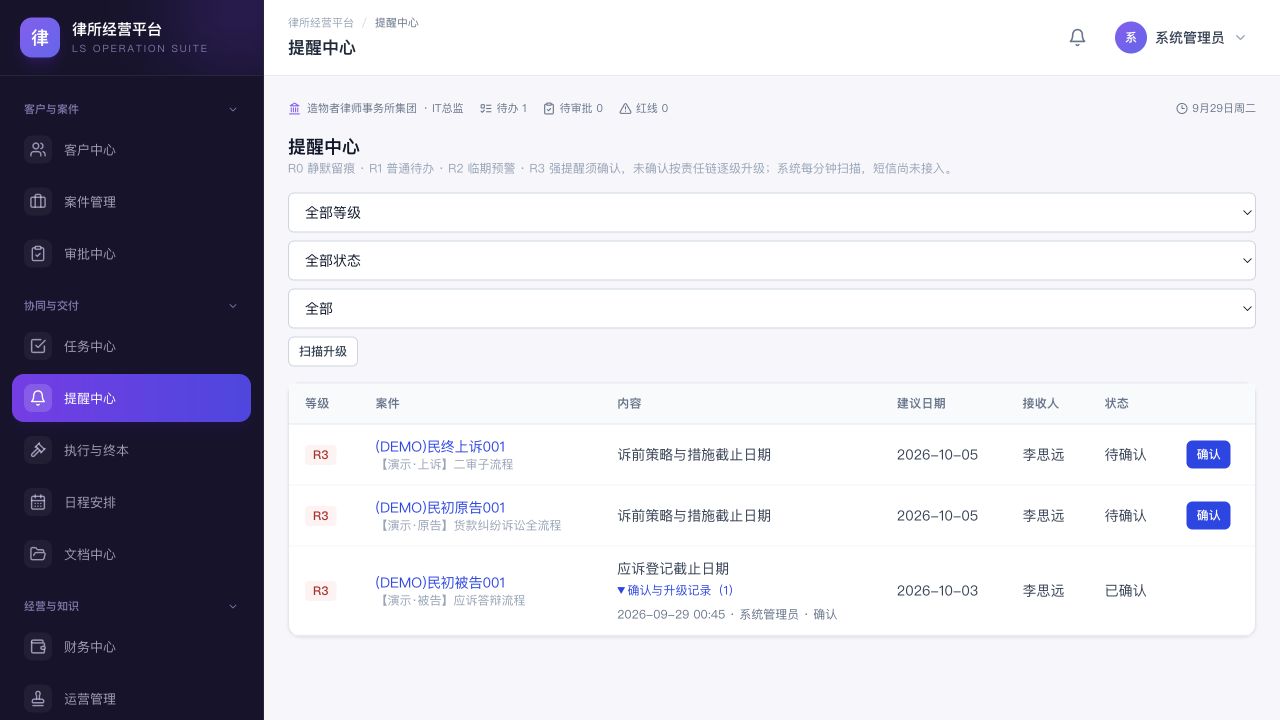Open the 全部 filter dropdown

[772, 308]
